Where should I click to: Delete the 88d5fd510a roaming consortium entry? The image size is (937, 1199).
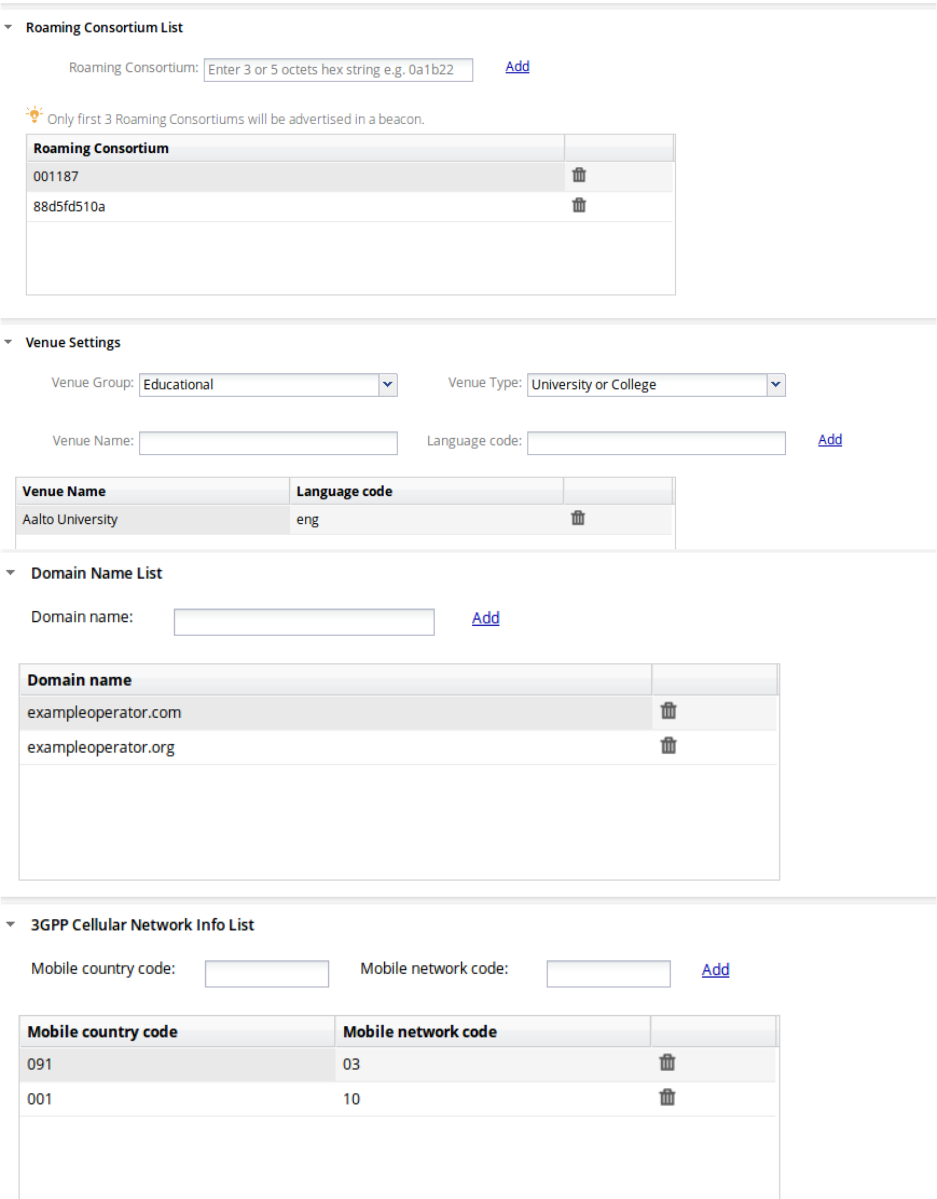point(579,206)
